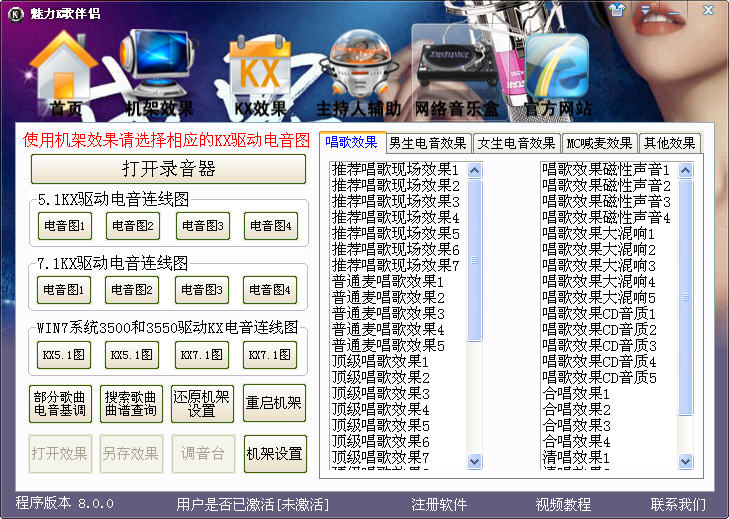Click the left list scroll down arrow

tap(474, 461)
